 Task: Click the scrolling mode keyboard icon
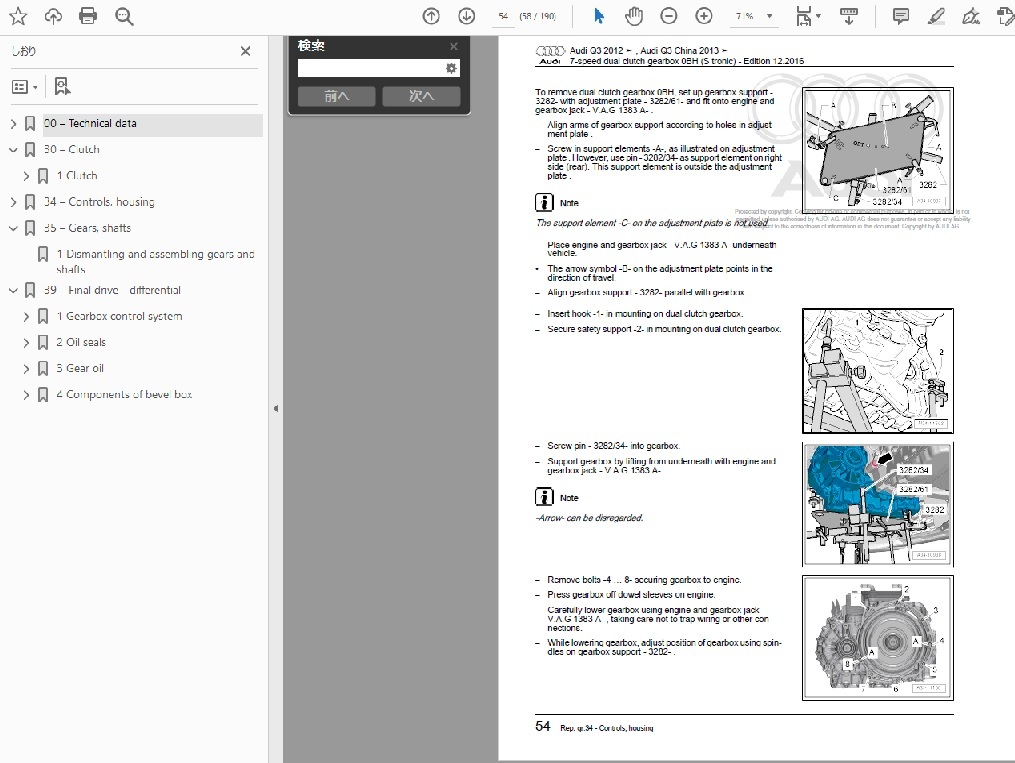pos(849,16)
